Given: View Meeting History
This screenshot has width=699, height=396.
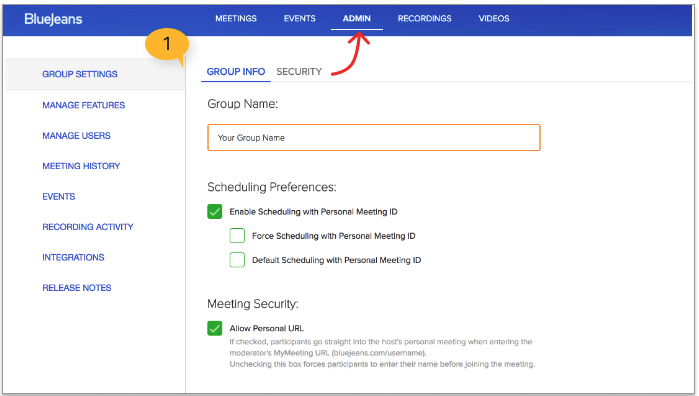Looking at the screenshot, I should click(x=81, y=166).
